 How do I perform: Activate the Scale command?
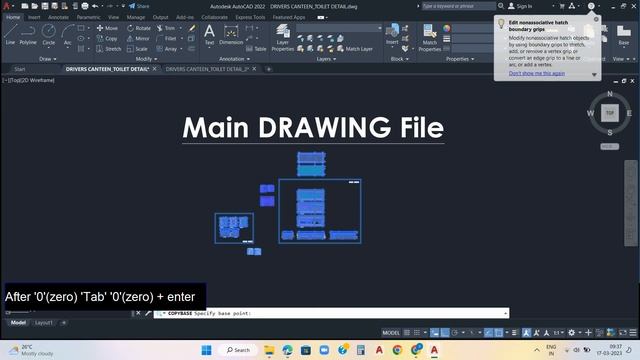click(137, 49)
